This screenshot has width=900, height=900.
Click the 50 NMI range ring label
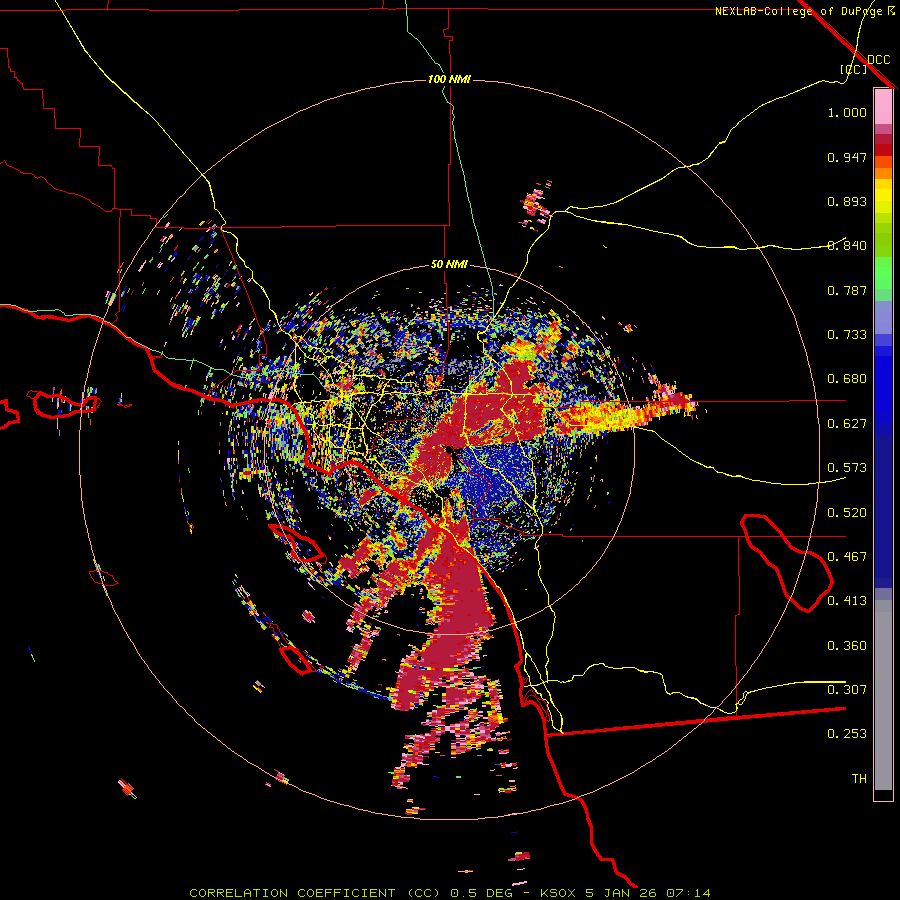pos(449,264)
